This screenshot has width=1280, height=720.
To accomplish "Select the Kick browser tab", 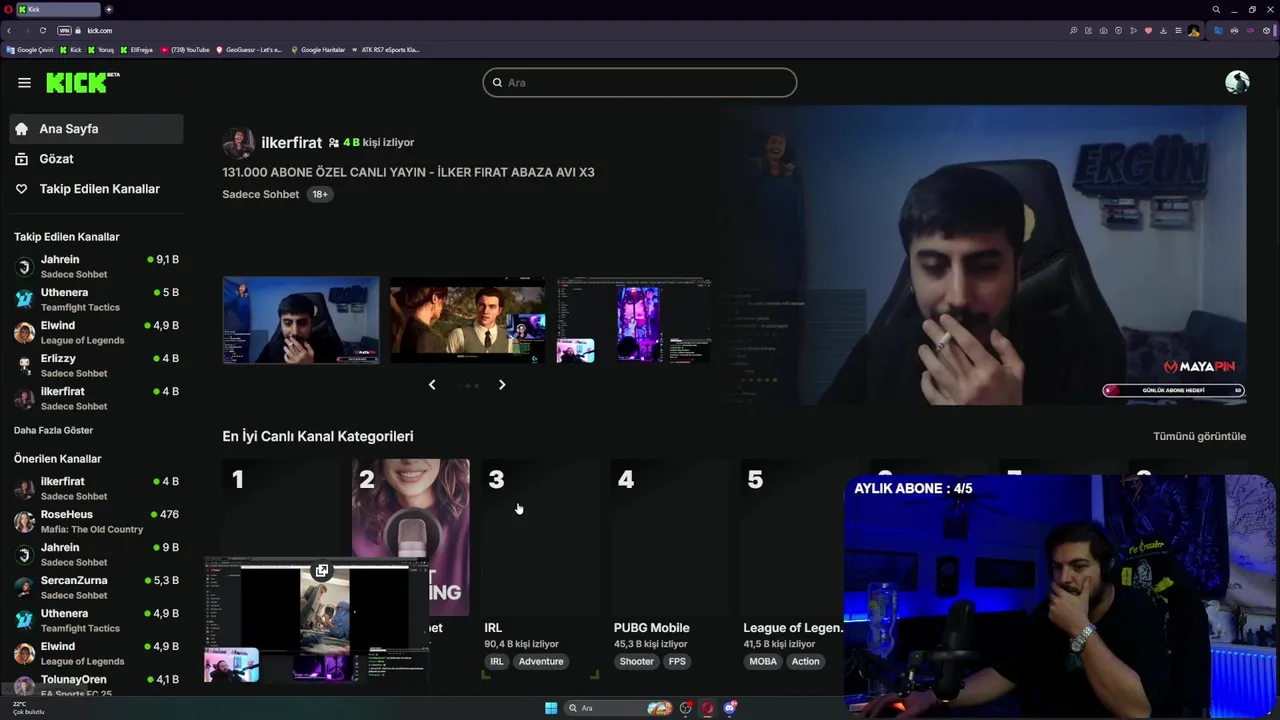I will coord(59,9).
